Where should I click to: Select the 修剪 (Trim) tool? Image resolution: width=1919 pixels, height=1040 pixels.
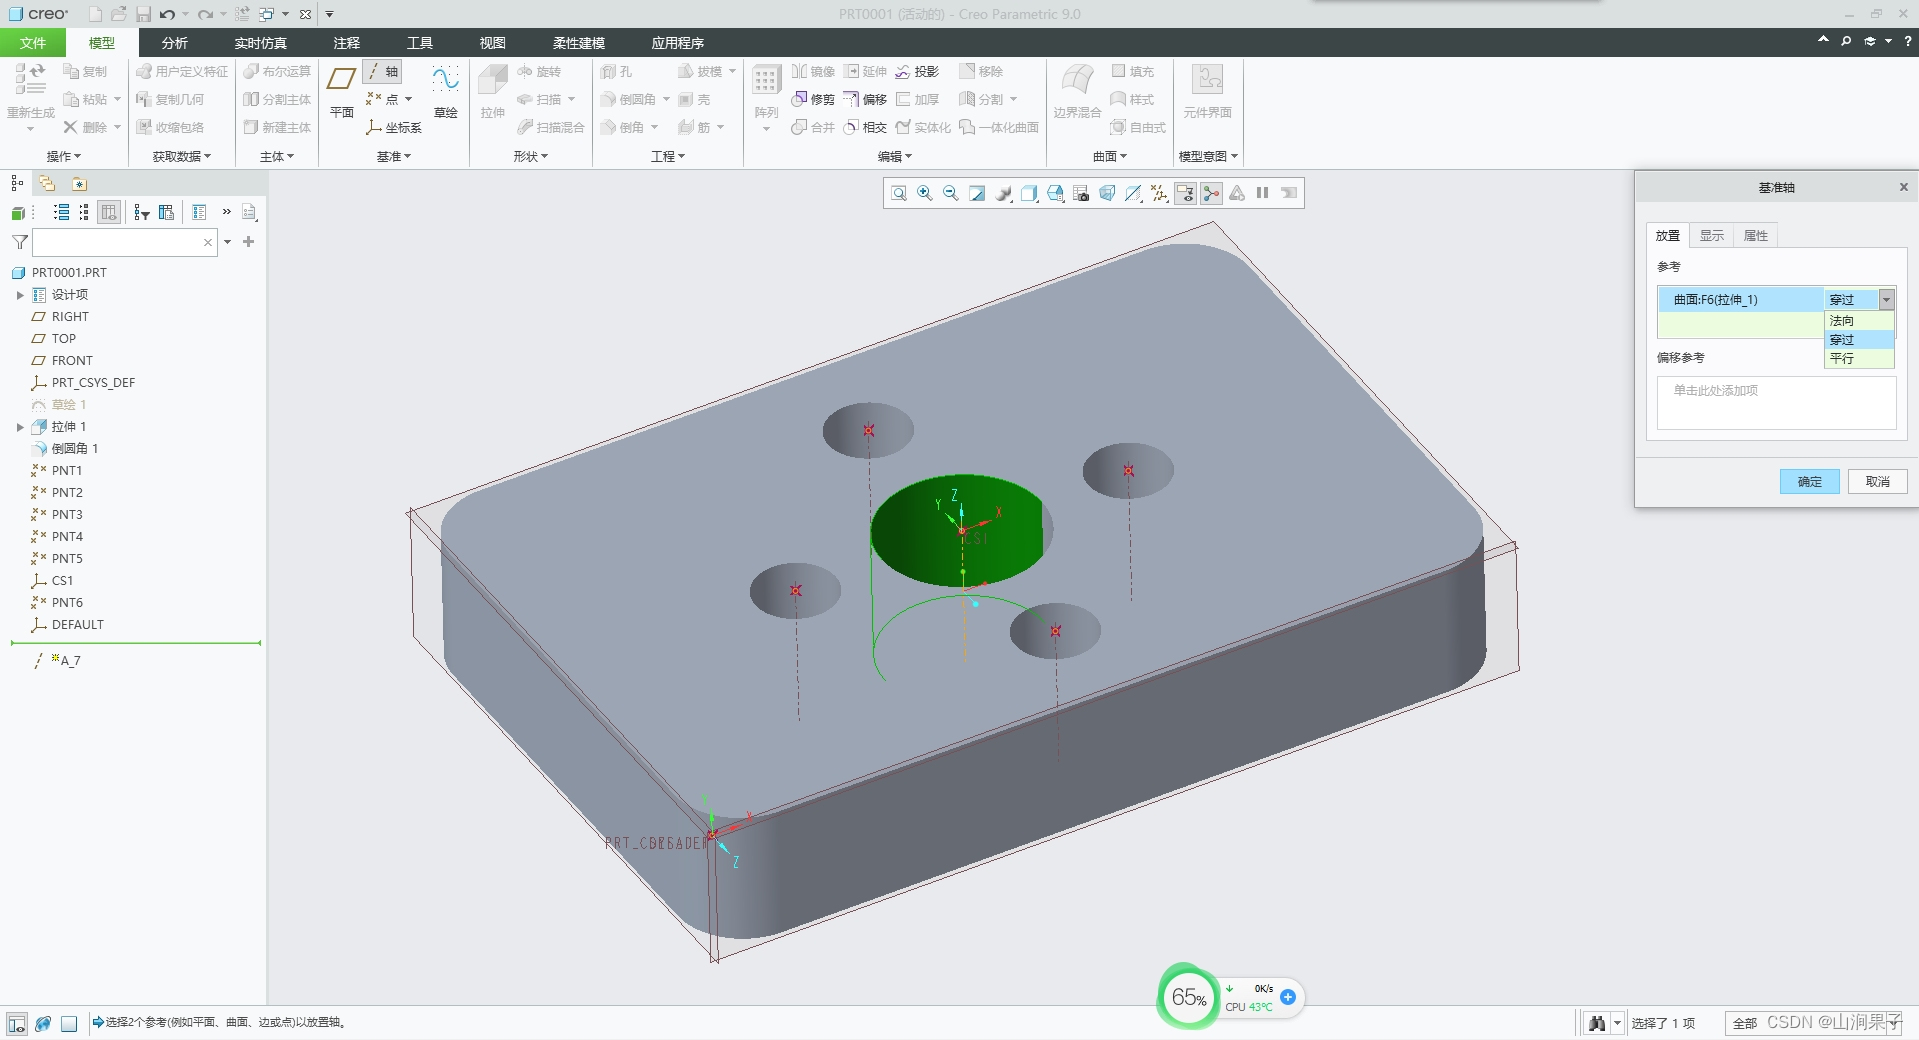tap(813, 99)
